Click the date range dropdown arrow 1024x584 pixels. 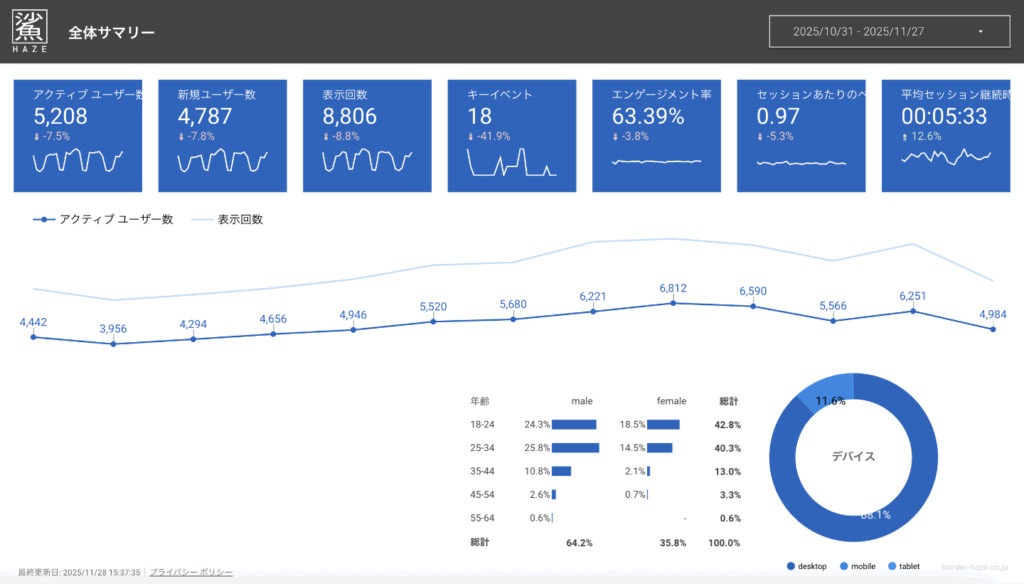[980, 32]
